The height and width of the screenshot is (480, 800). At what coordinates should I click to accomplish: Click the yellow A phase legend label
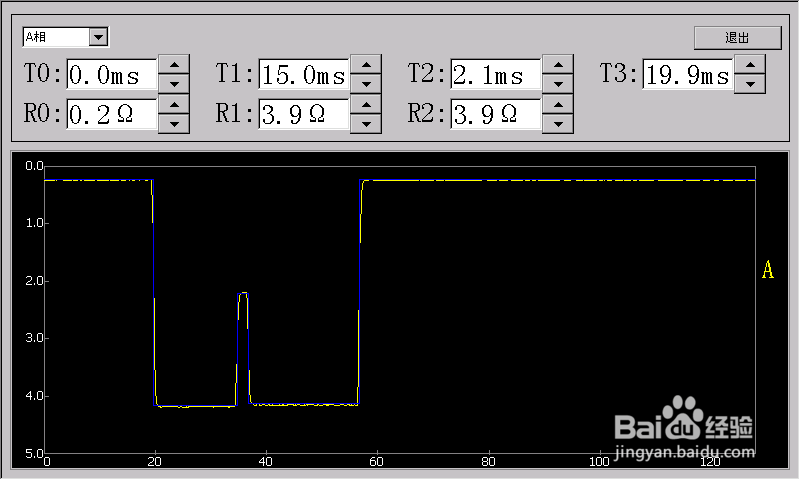[768, 270]
